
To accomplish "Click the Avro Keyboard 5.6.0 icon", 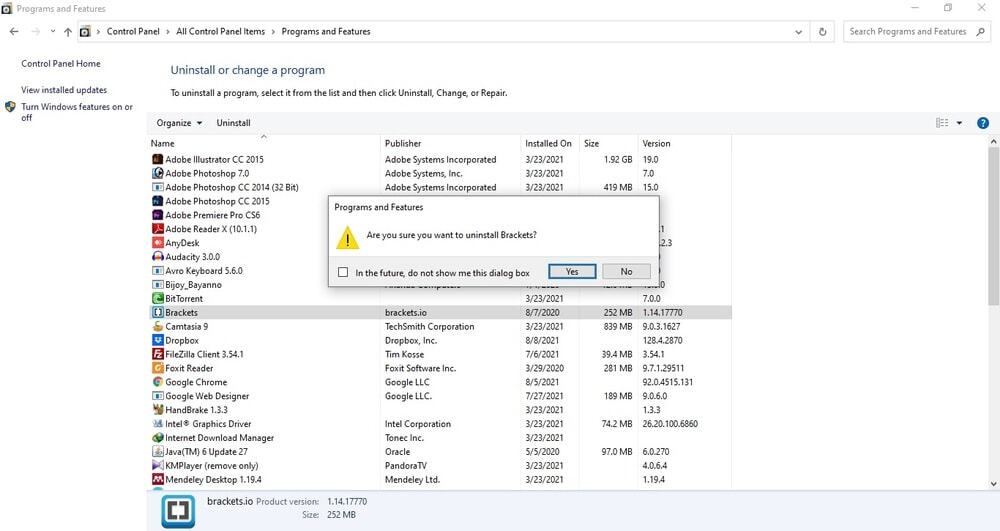I will (x=158, y=271).
